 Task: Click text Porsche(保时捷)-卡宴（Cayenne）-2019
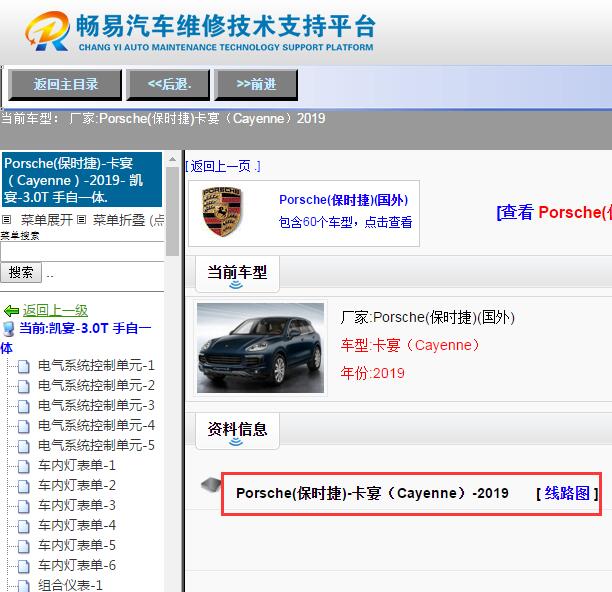(372, 493)
